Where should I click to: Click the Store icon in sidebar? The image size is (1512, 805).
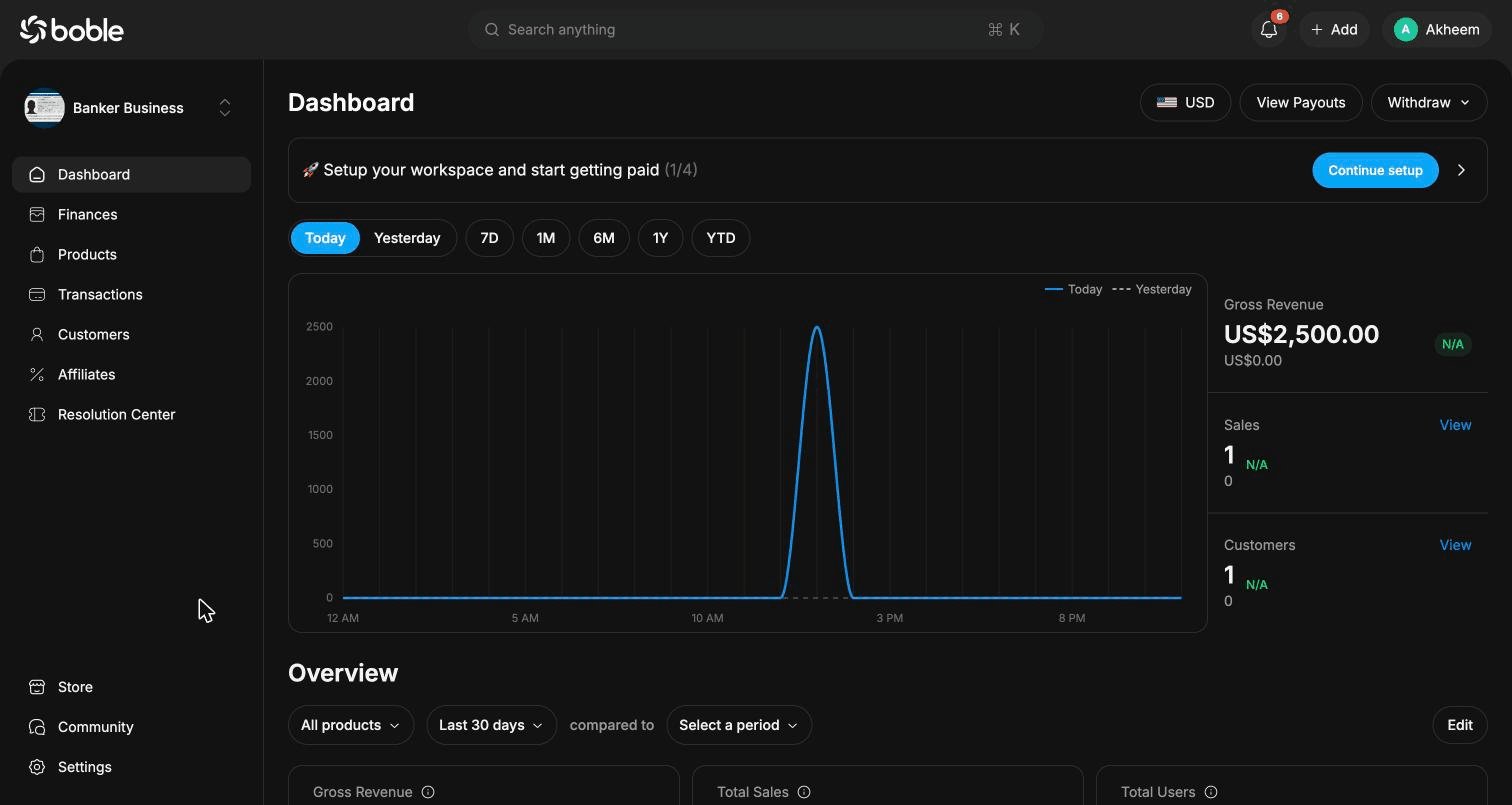[37, 687]
